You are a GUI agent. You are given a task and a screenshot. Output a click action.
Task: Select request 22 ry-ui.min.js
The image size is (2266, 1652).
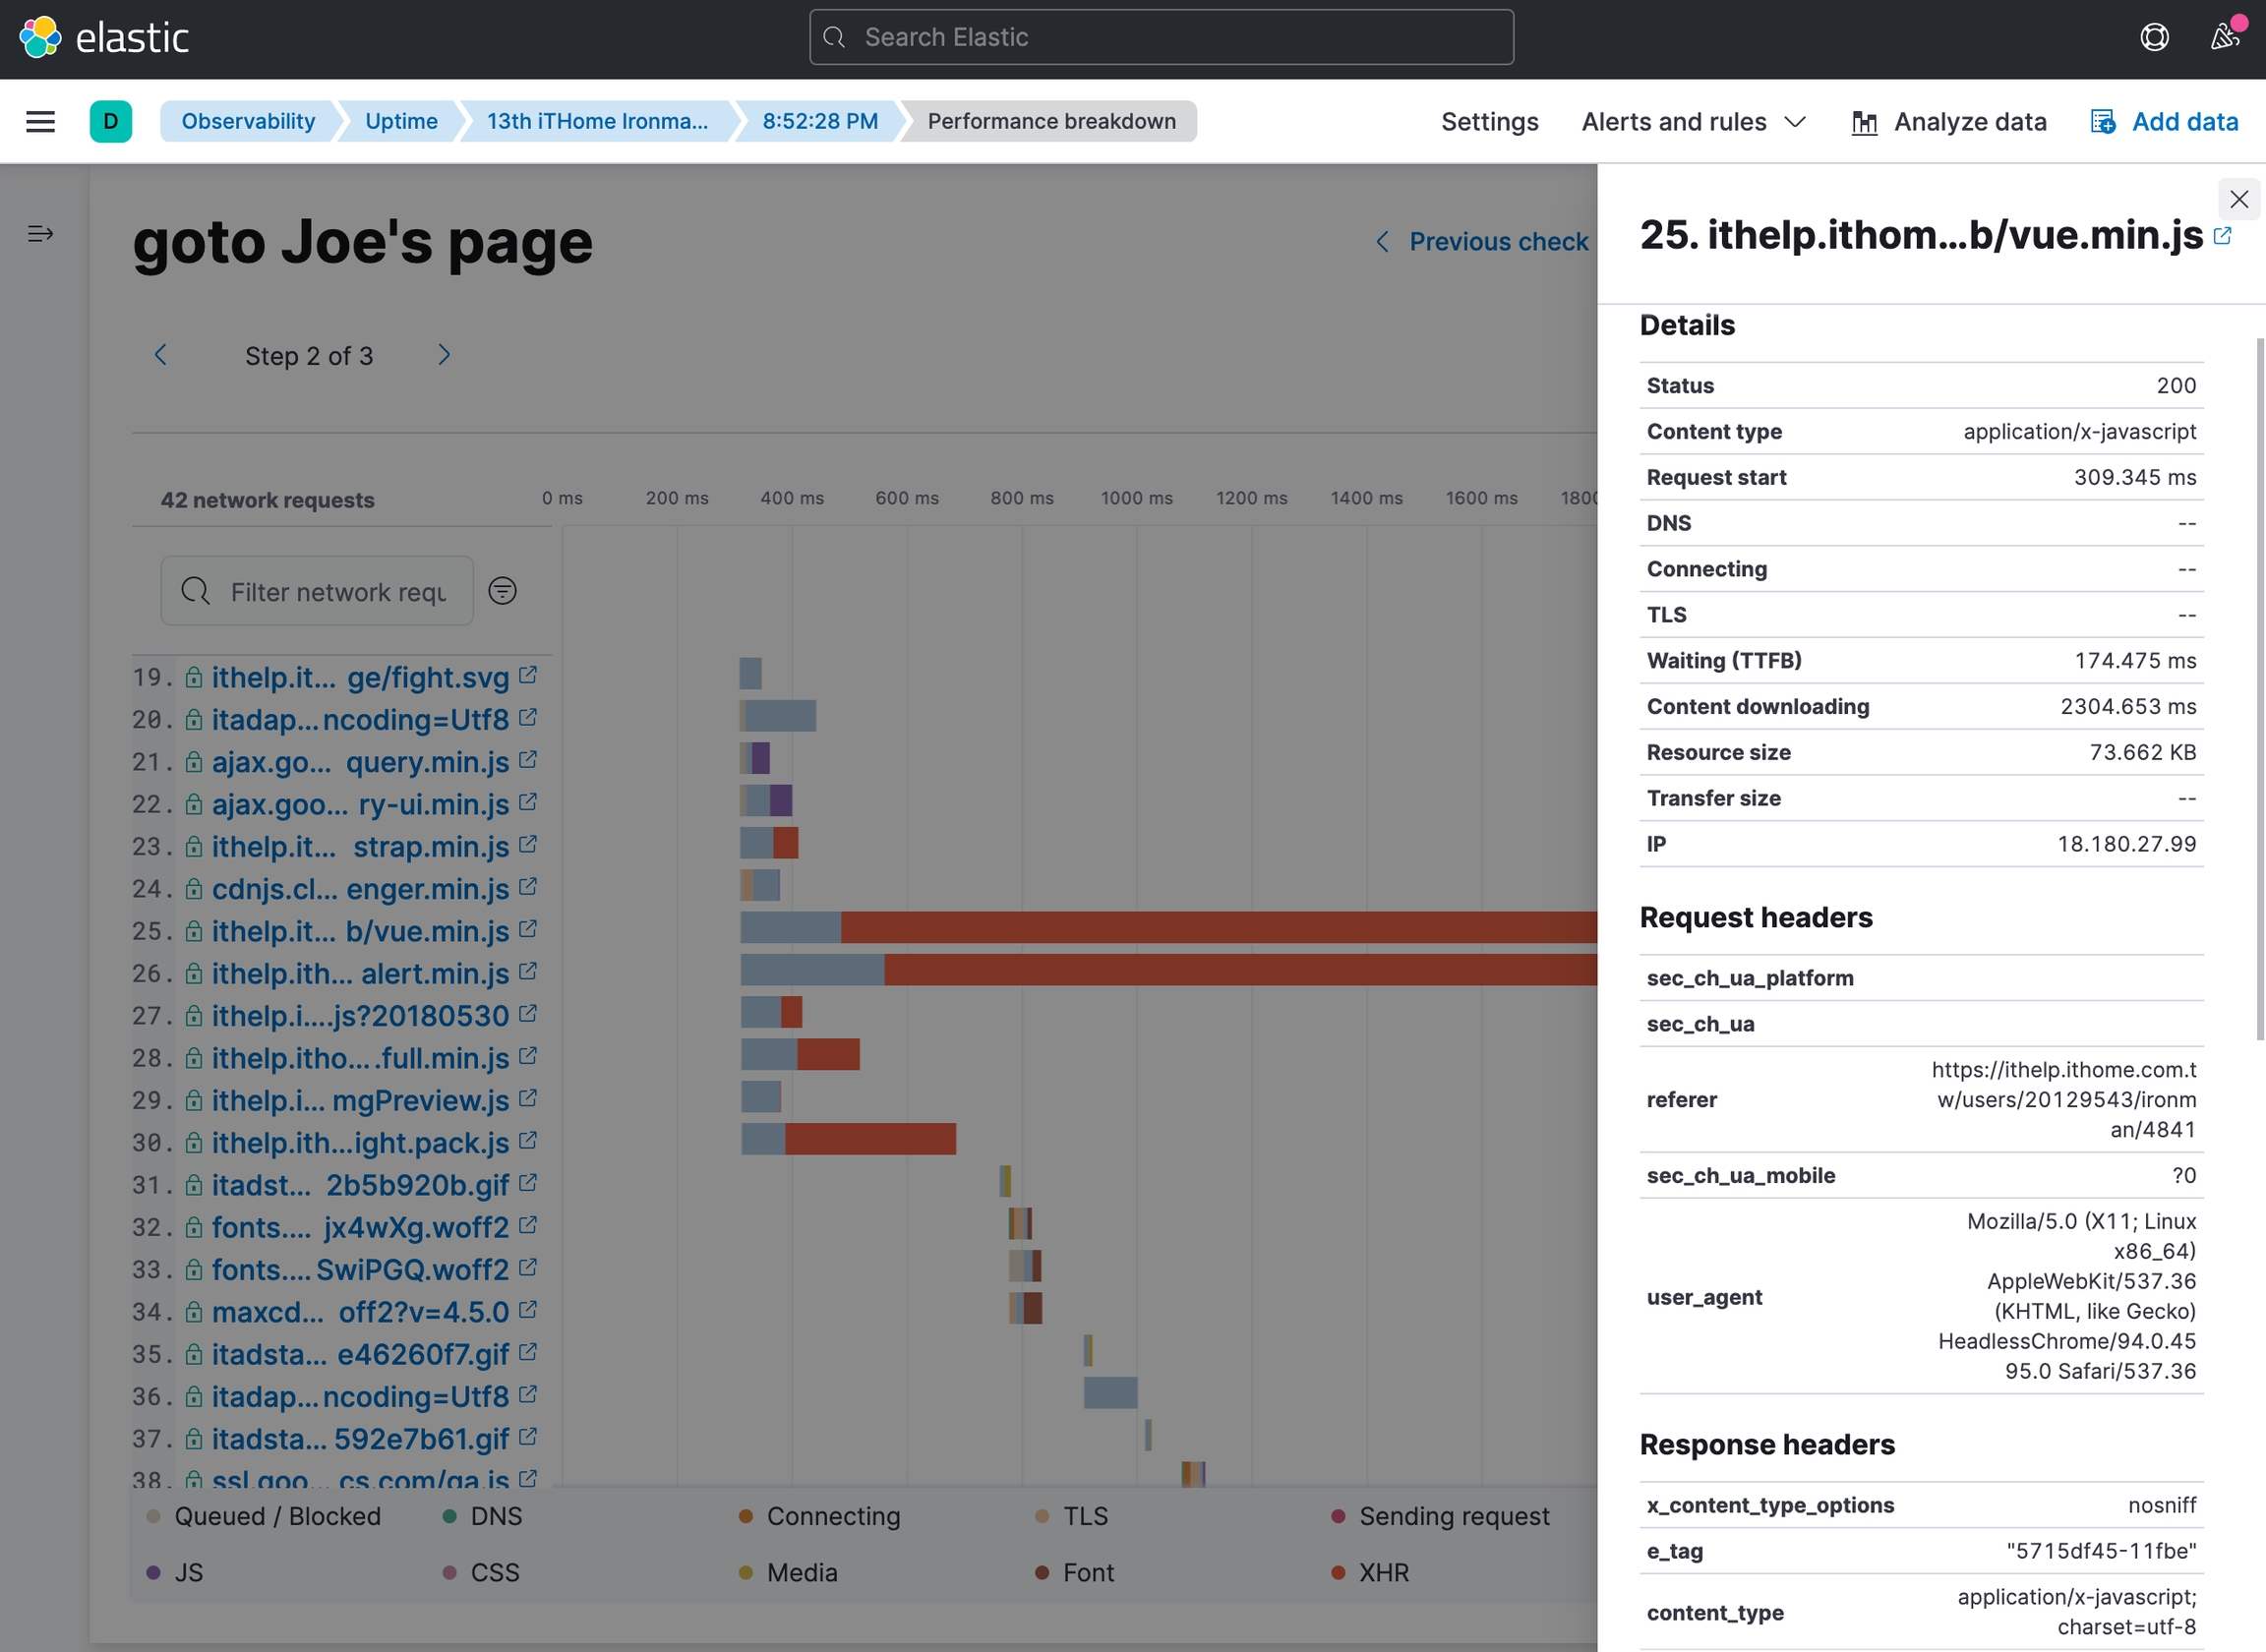[360, 804]
